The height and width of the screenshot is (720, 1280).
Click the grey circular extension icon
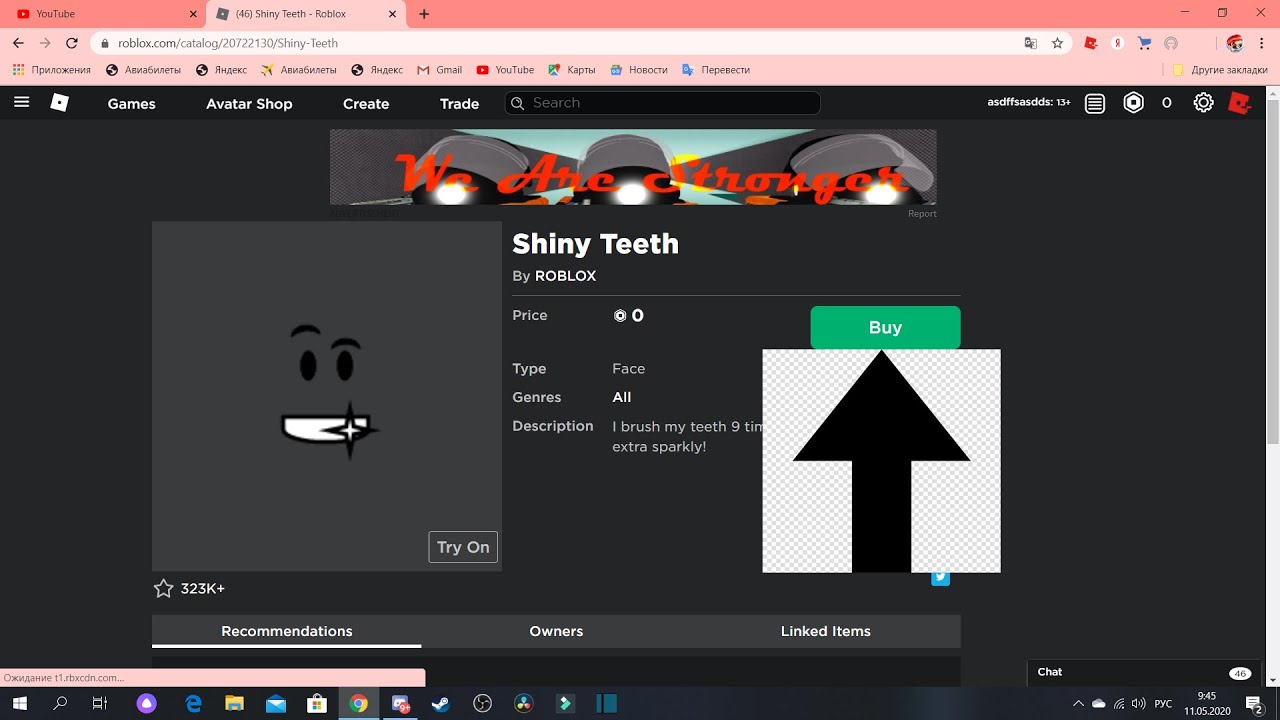tap(1171, 43)
